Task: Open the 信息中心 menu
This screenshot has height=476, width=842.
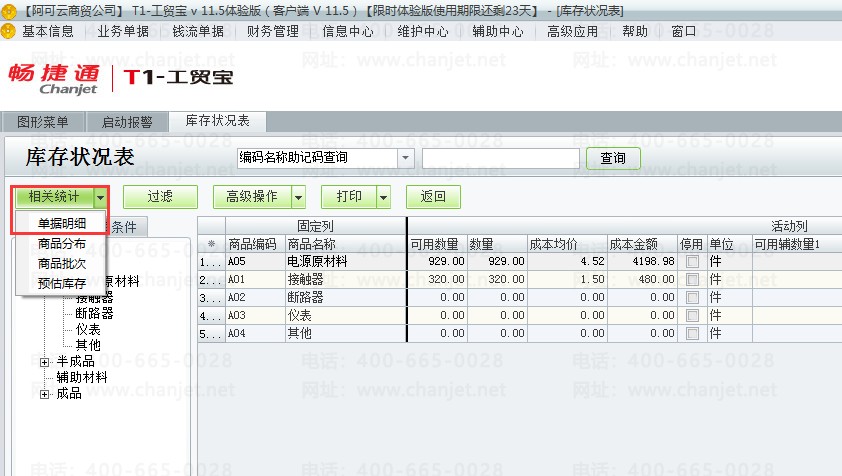Action: (348, 31)
